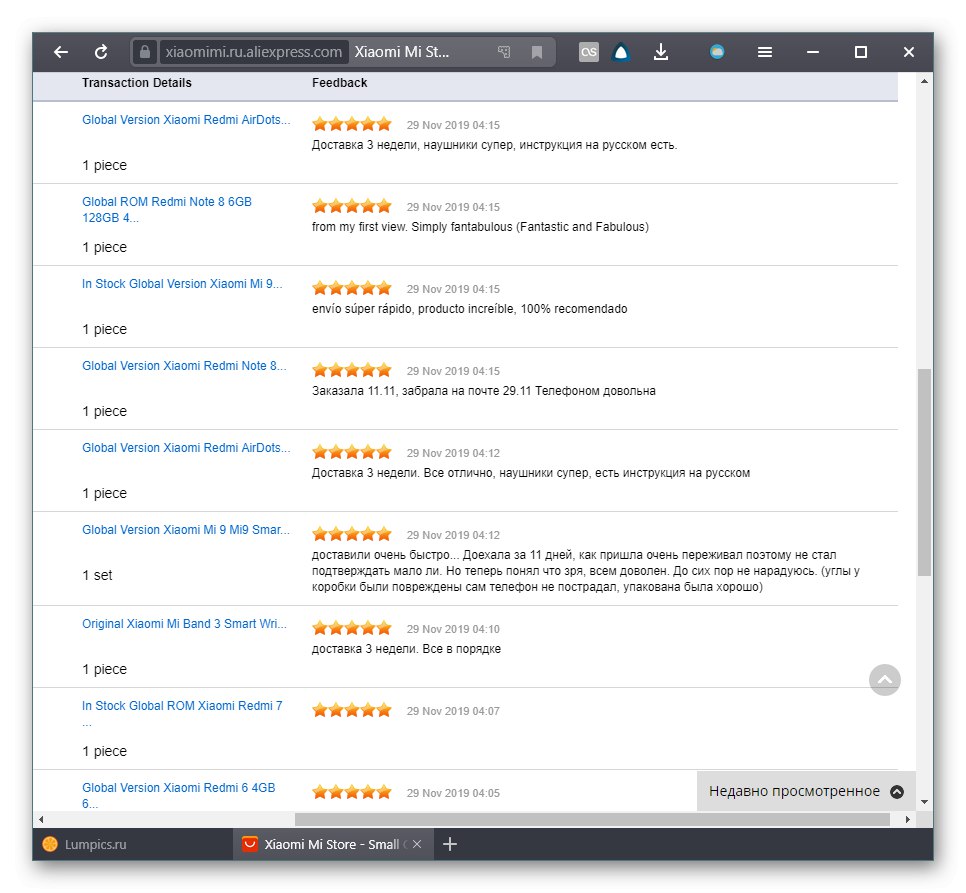This screenshot has width=966, height=893.
Task: Open the Alice assistant triangle icon
Action: click(621, 52)
